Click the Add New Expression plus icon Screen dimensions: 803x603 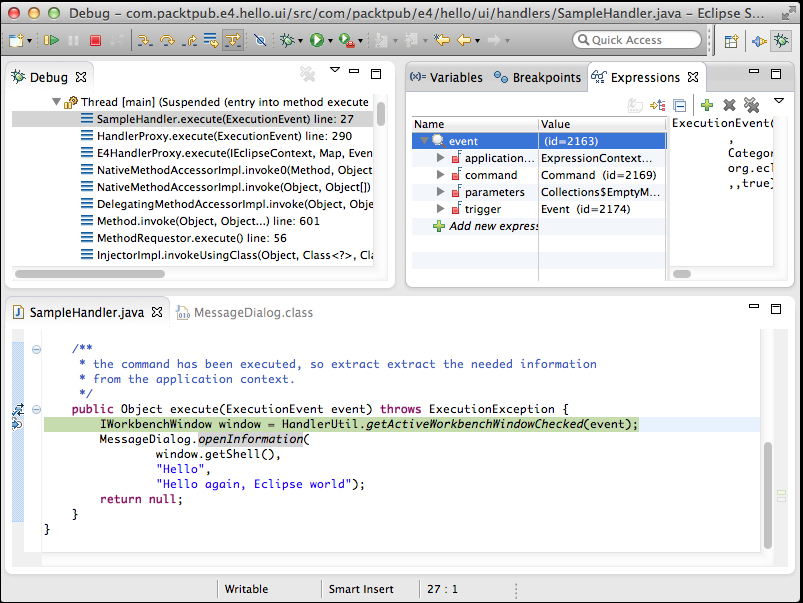pyautogui.click(x=706, y=105)
